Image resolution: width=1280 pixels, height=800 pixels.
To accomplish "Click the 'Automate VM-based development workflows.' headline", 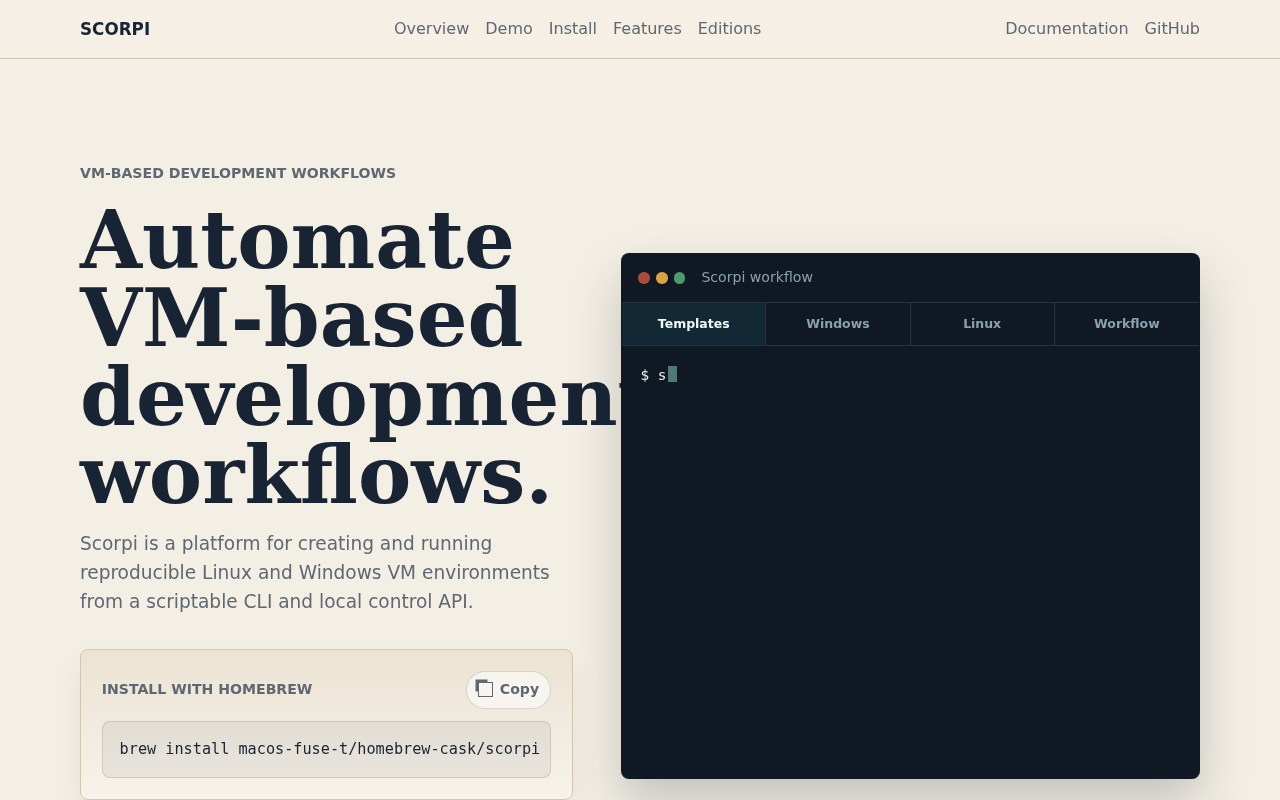I will (350, 357).
